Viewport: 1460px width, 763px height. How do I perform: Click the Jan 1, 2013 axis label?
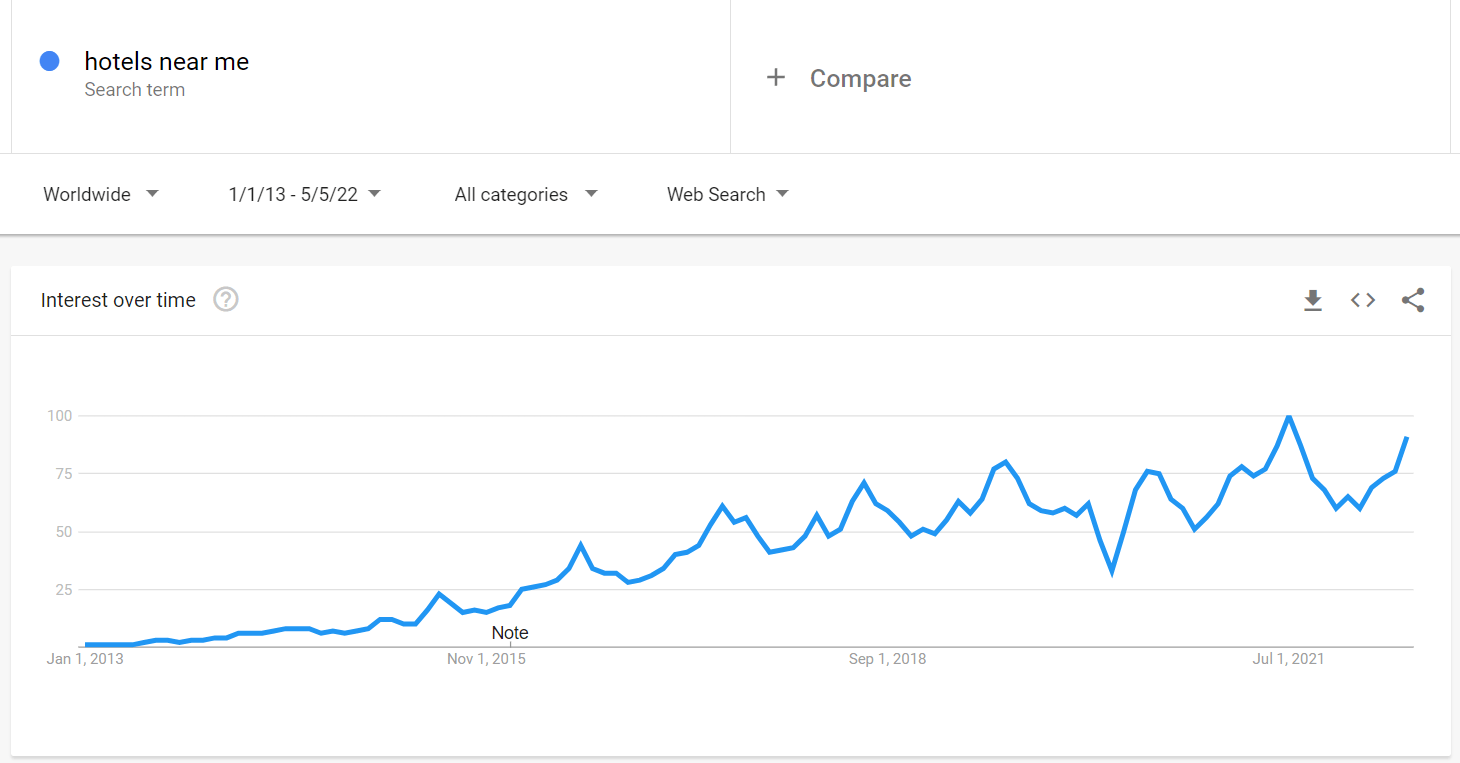(85, 659)
